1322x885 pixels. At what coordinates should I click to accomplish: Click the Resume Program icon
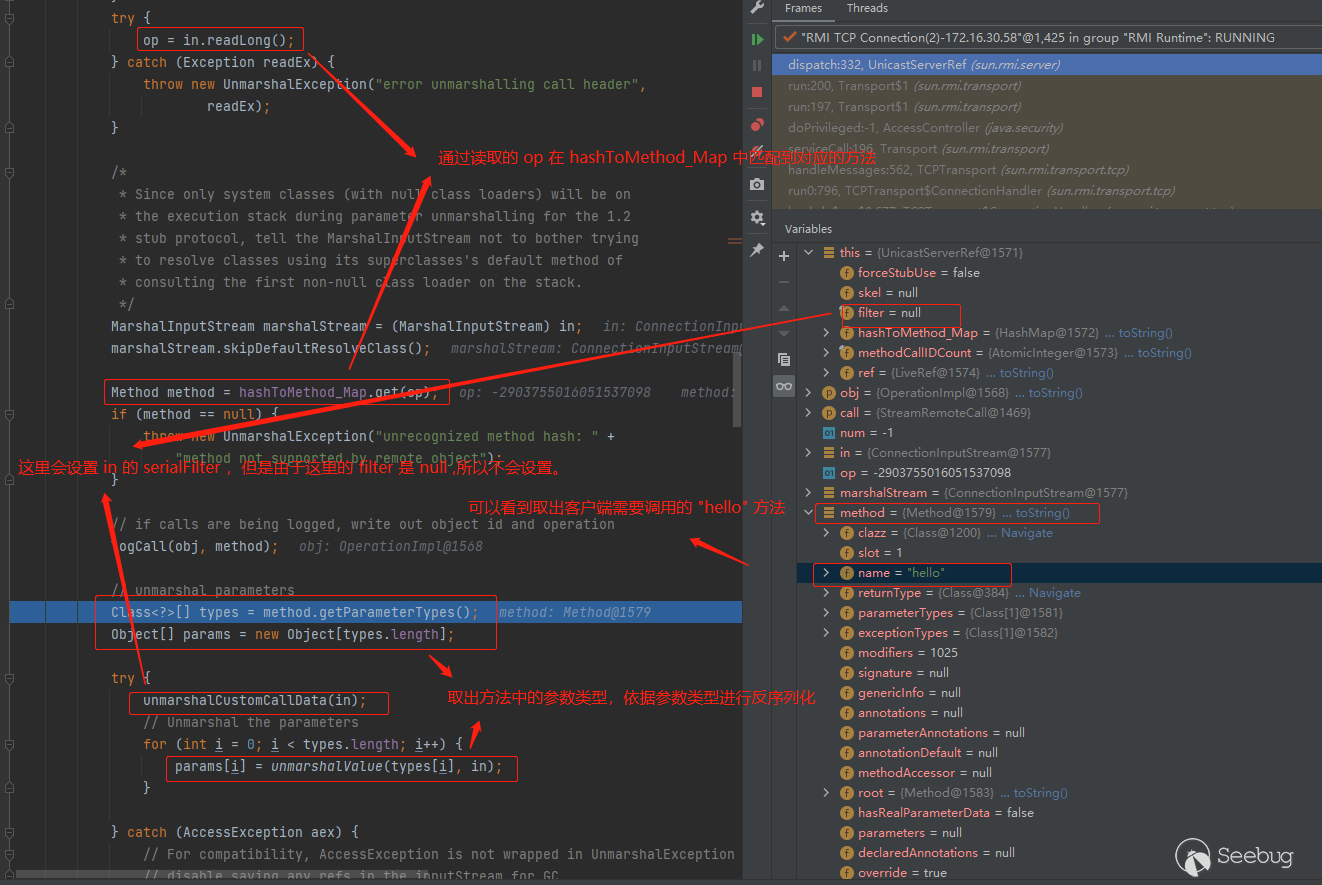pyautogui.click(x=757, y=39)
